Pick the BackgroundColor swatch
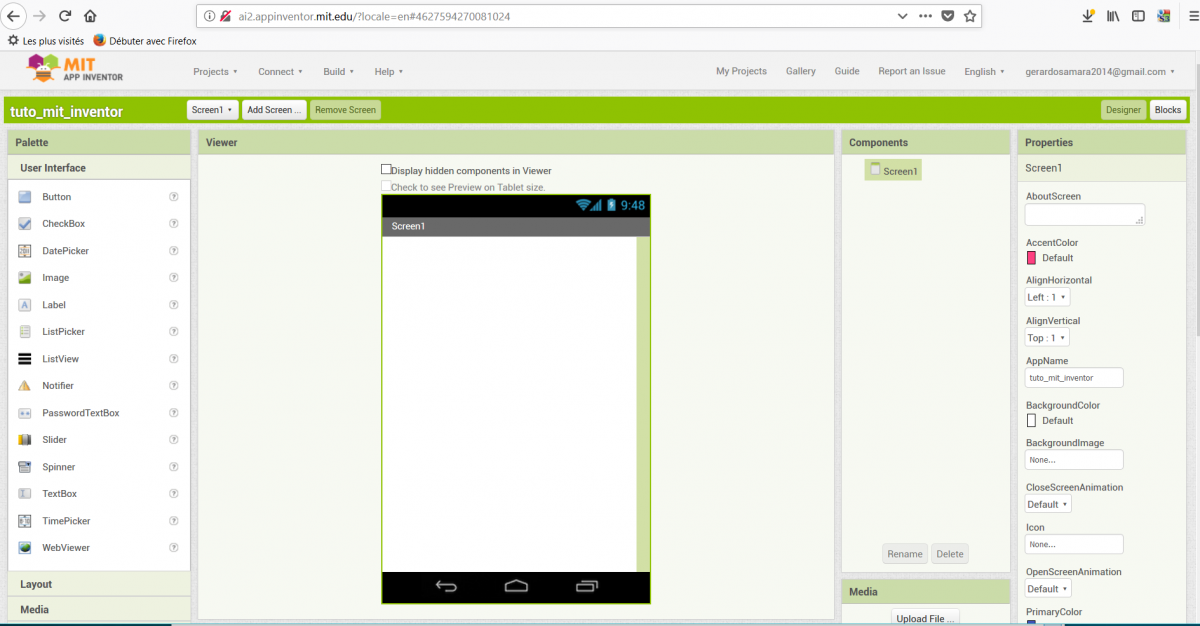This screenshot has height=626, width=1200. [x=1031, y=420]
